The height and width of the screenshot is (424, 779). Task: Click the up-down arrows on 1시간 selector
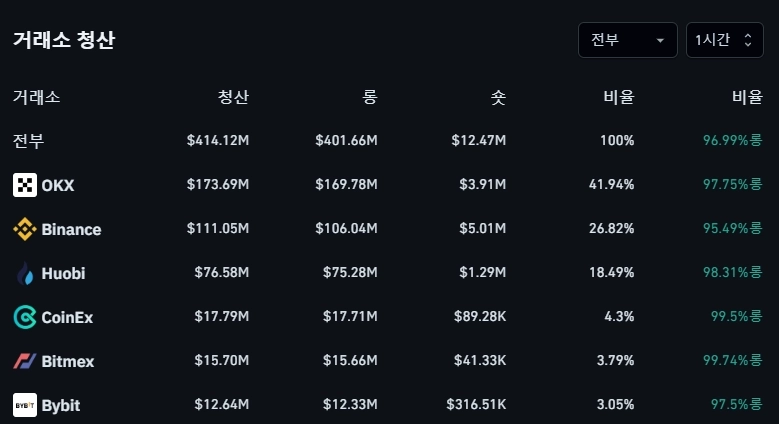click(x=747, y=40)
